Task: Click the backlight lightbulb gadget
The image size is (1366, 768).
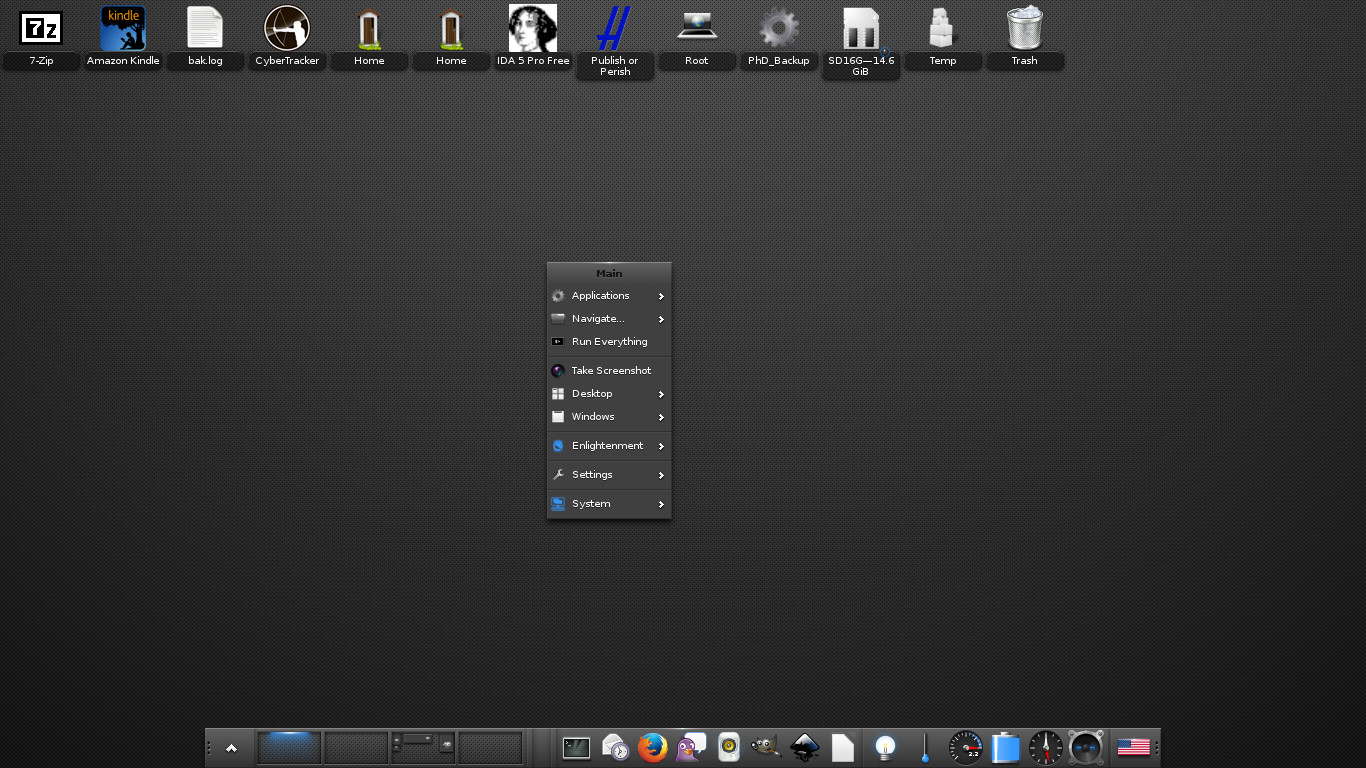Action: pyautogui.click(x=885, y=747)
